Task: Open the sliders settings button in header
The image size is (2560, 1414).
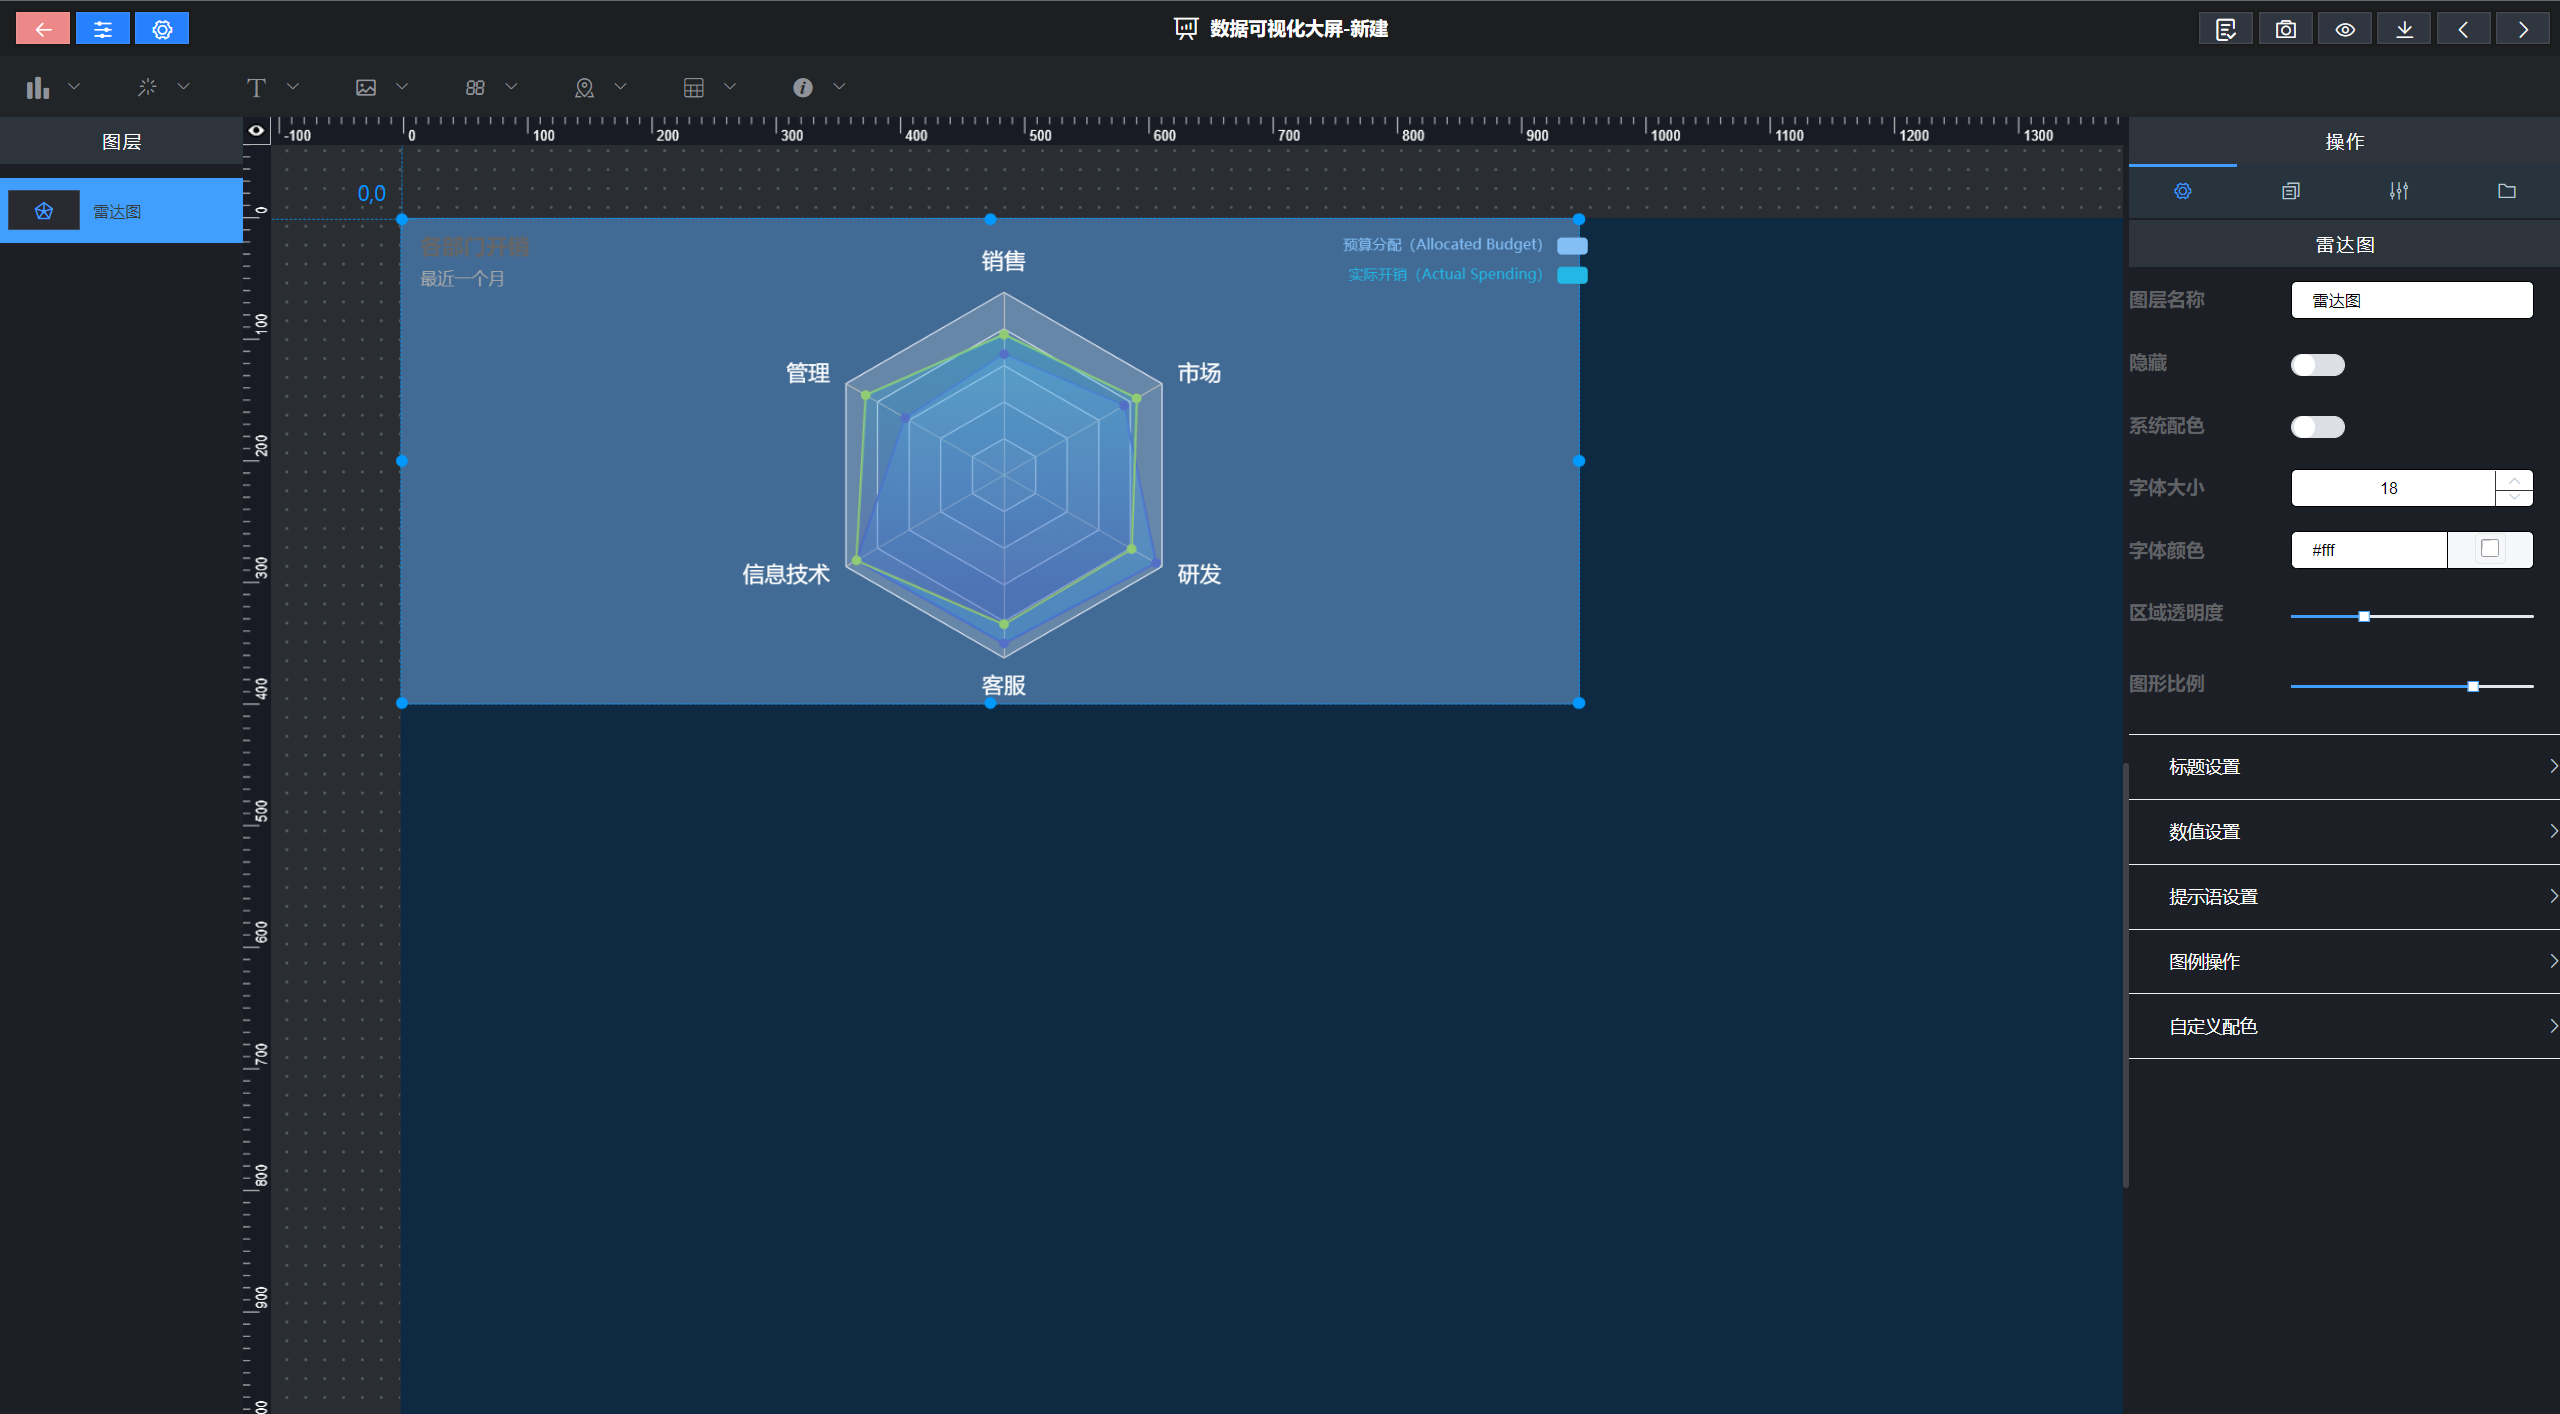Action: [103, 29]
